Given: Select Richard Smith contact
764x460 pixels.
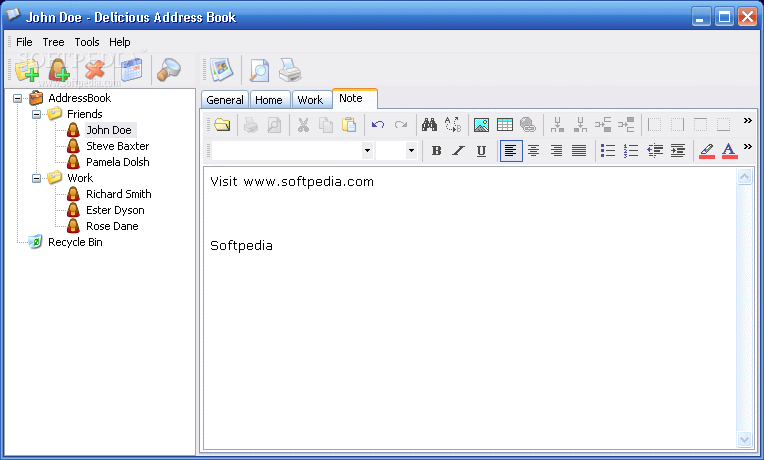Looking at the screenshot, I should point(118,194).
